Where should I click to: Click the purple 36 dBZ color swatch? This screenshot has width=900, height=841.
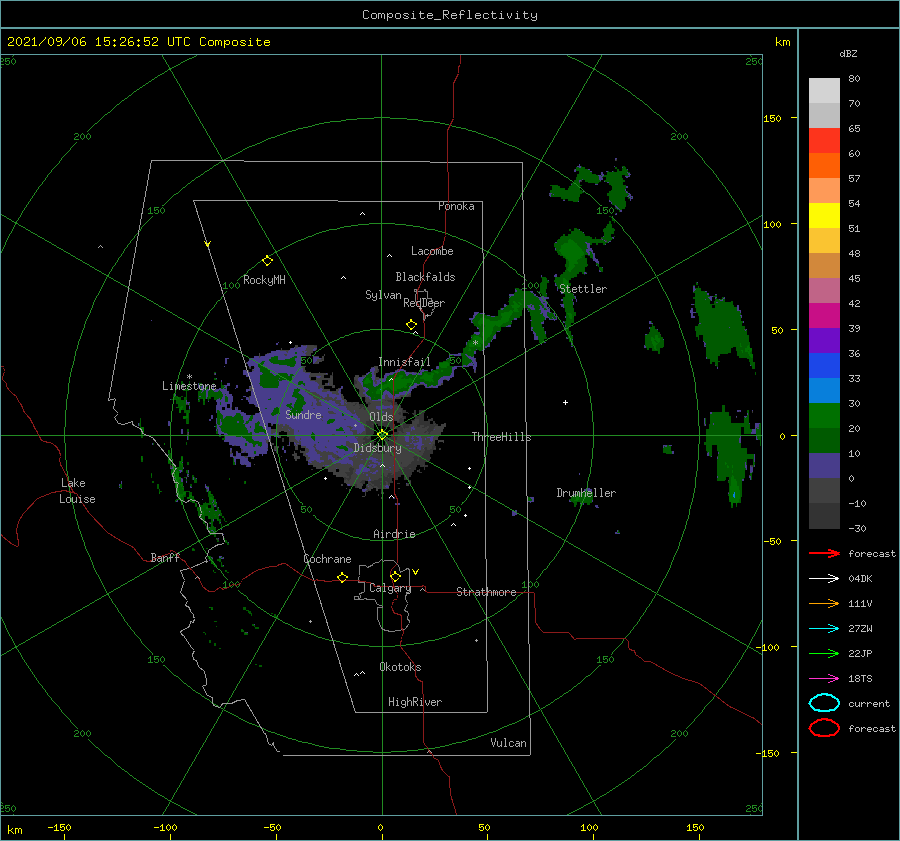tap(824, 340)
